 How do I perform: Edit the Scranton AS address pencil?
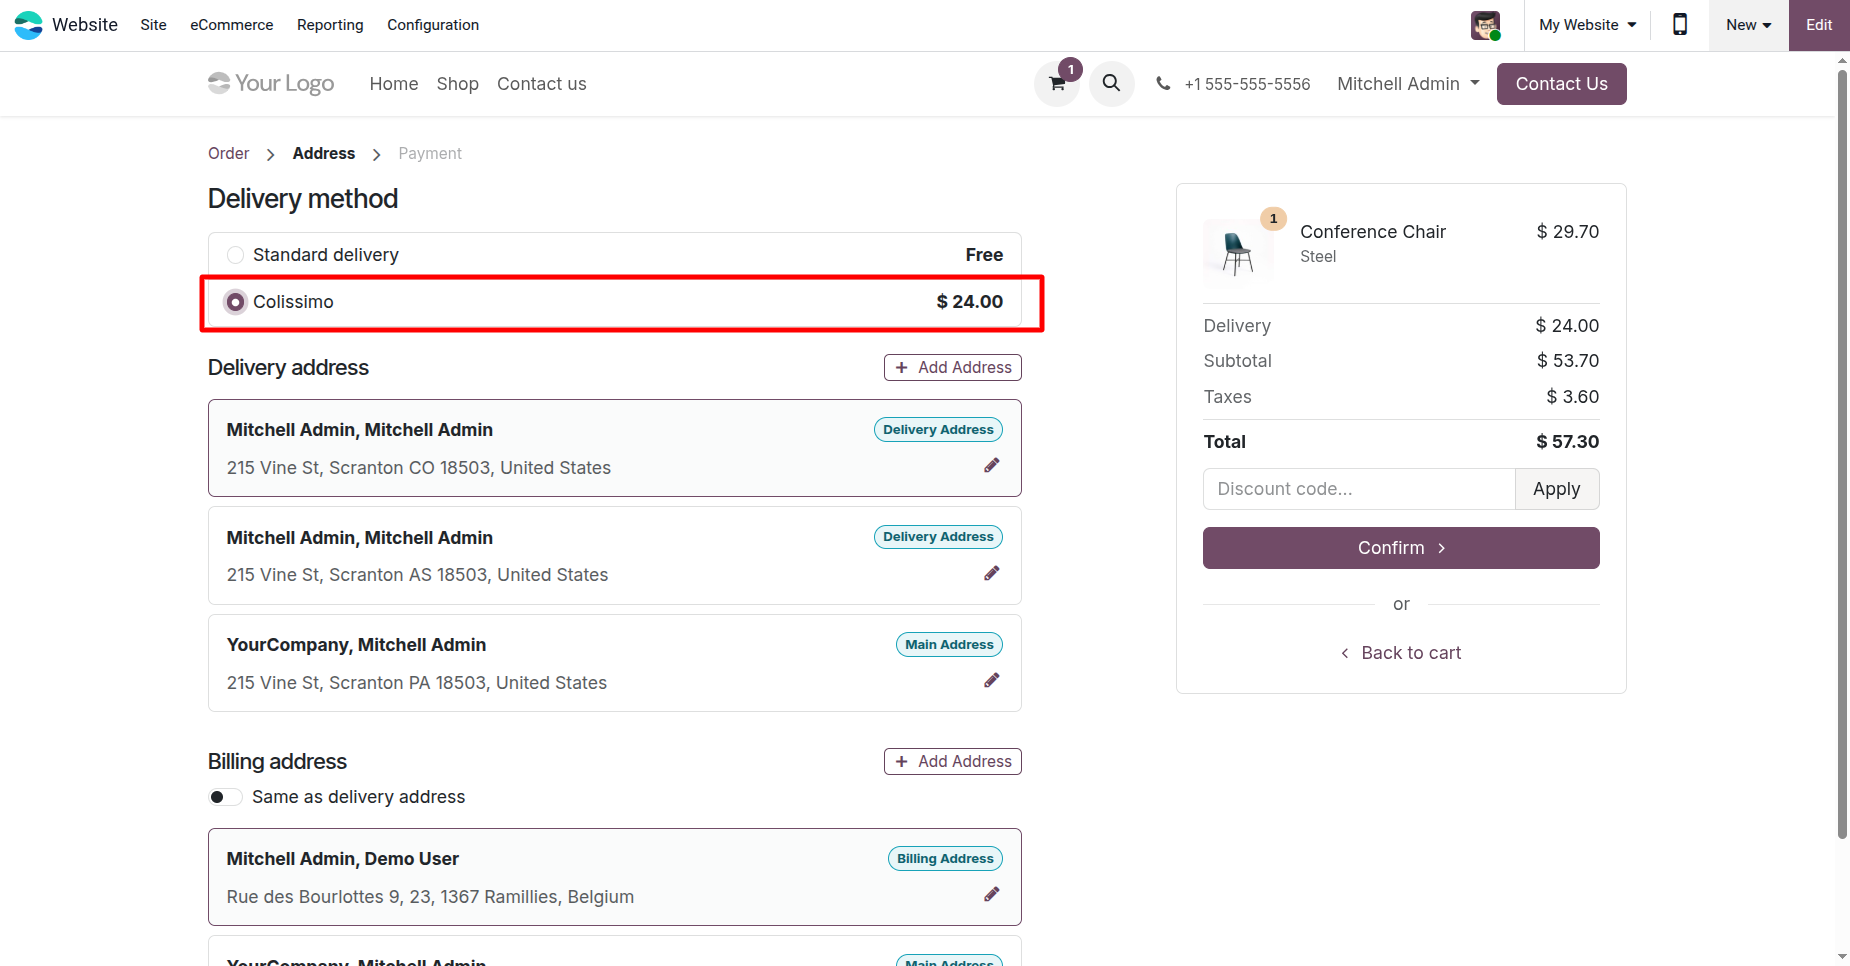pos(991,573)
